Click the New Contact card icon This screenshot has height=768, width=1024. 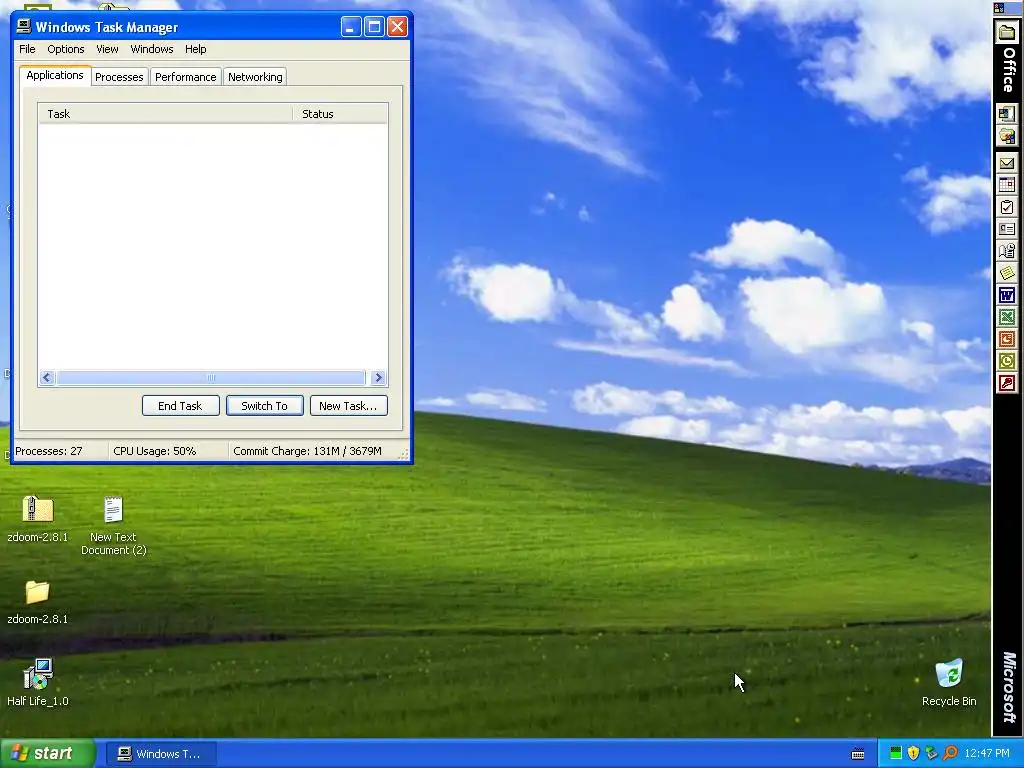point(1006,229)
